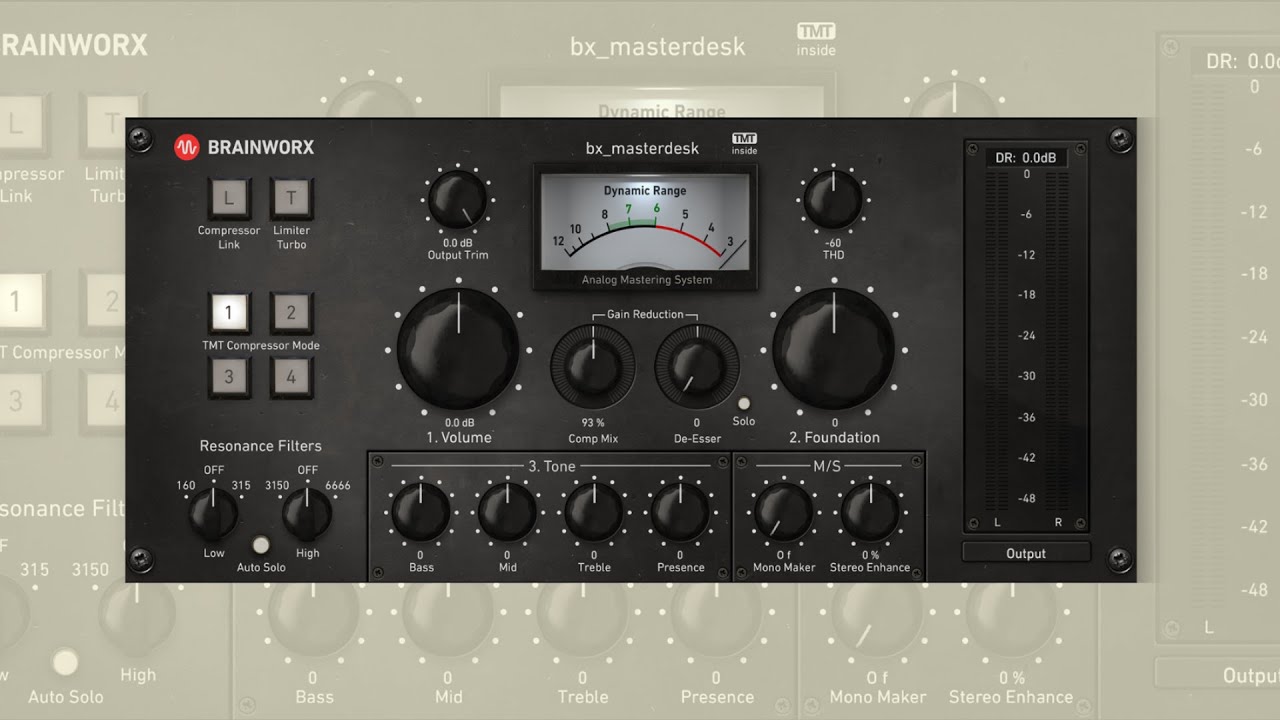Click the Mid tone knob
Viewport: 1280px width, 720px height.
[x=507, y=511]
